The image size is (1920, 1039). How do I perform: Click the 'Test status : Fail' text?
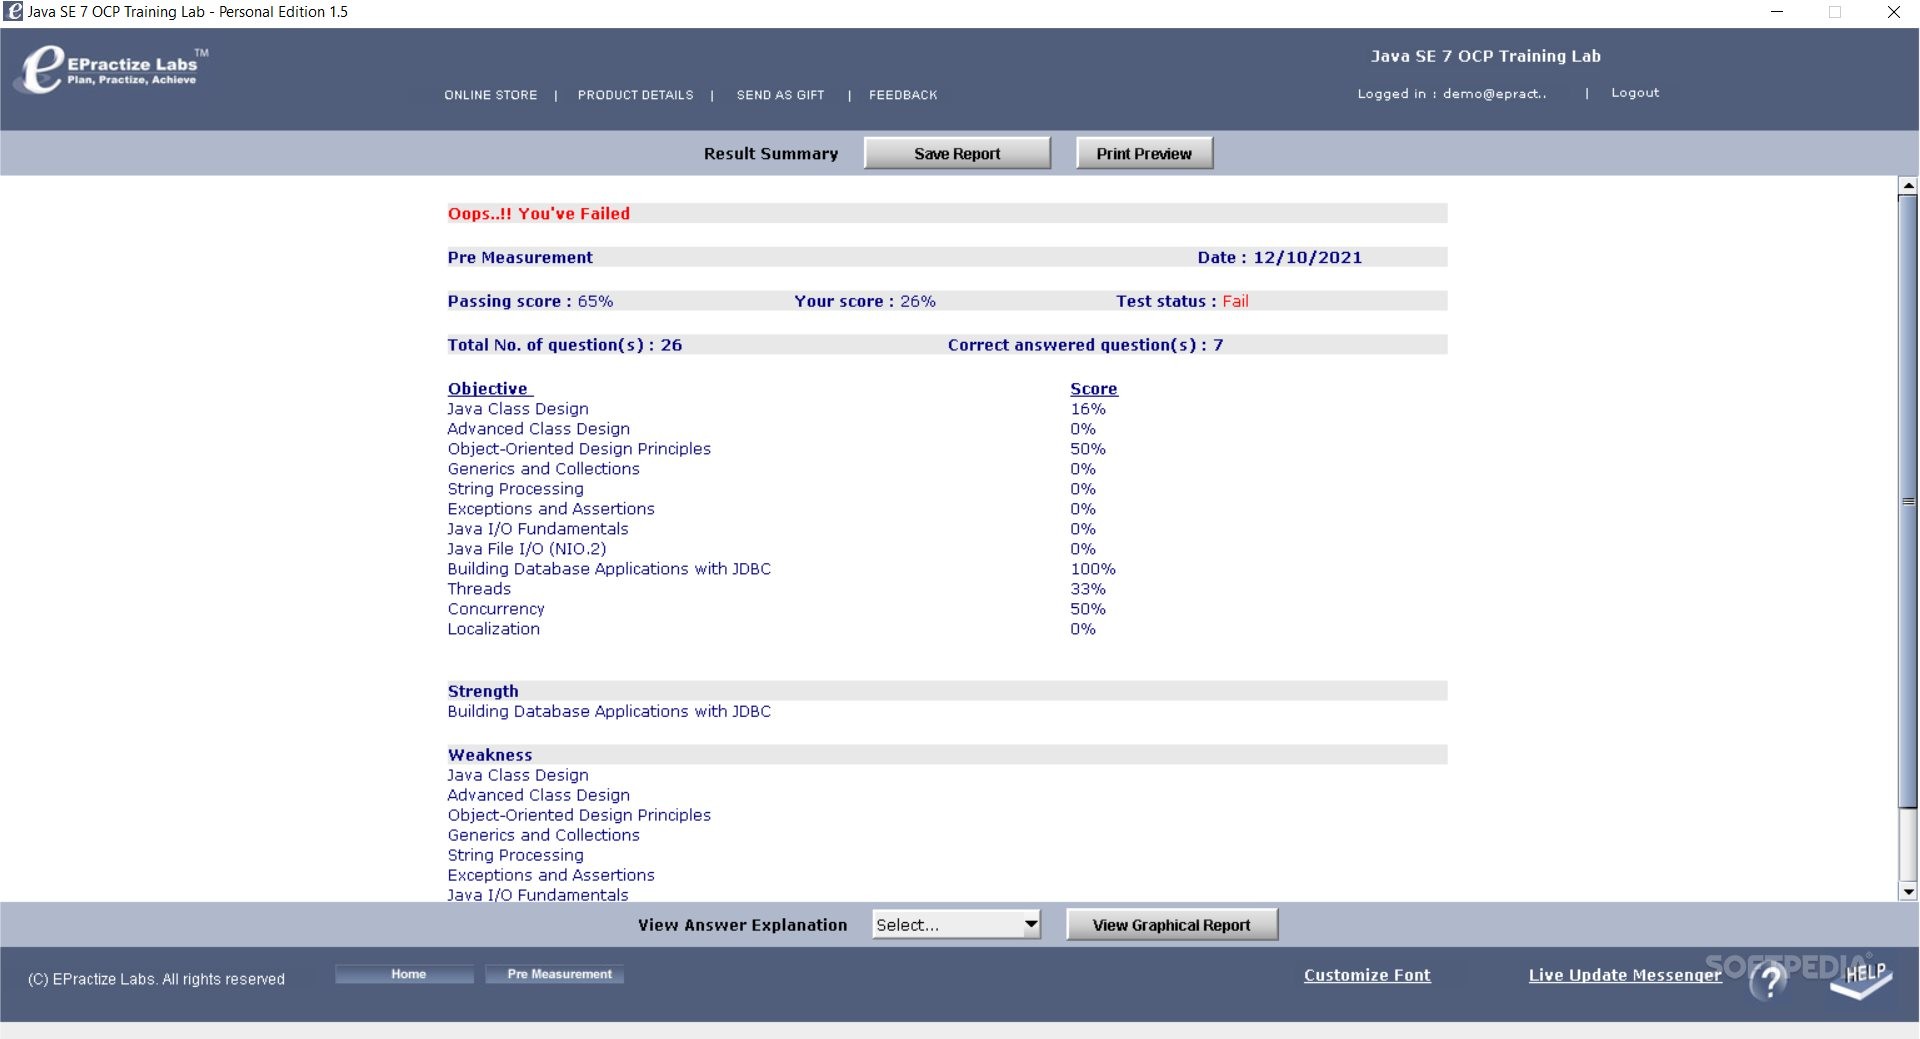pos(1182,301)
